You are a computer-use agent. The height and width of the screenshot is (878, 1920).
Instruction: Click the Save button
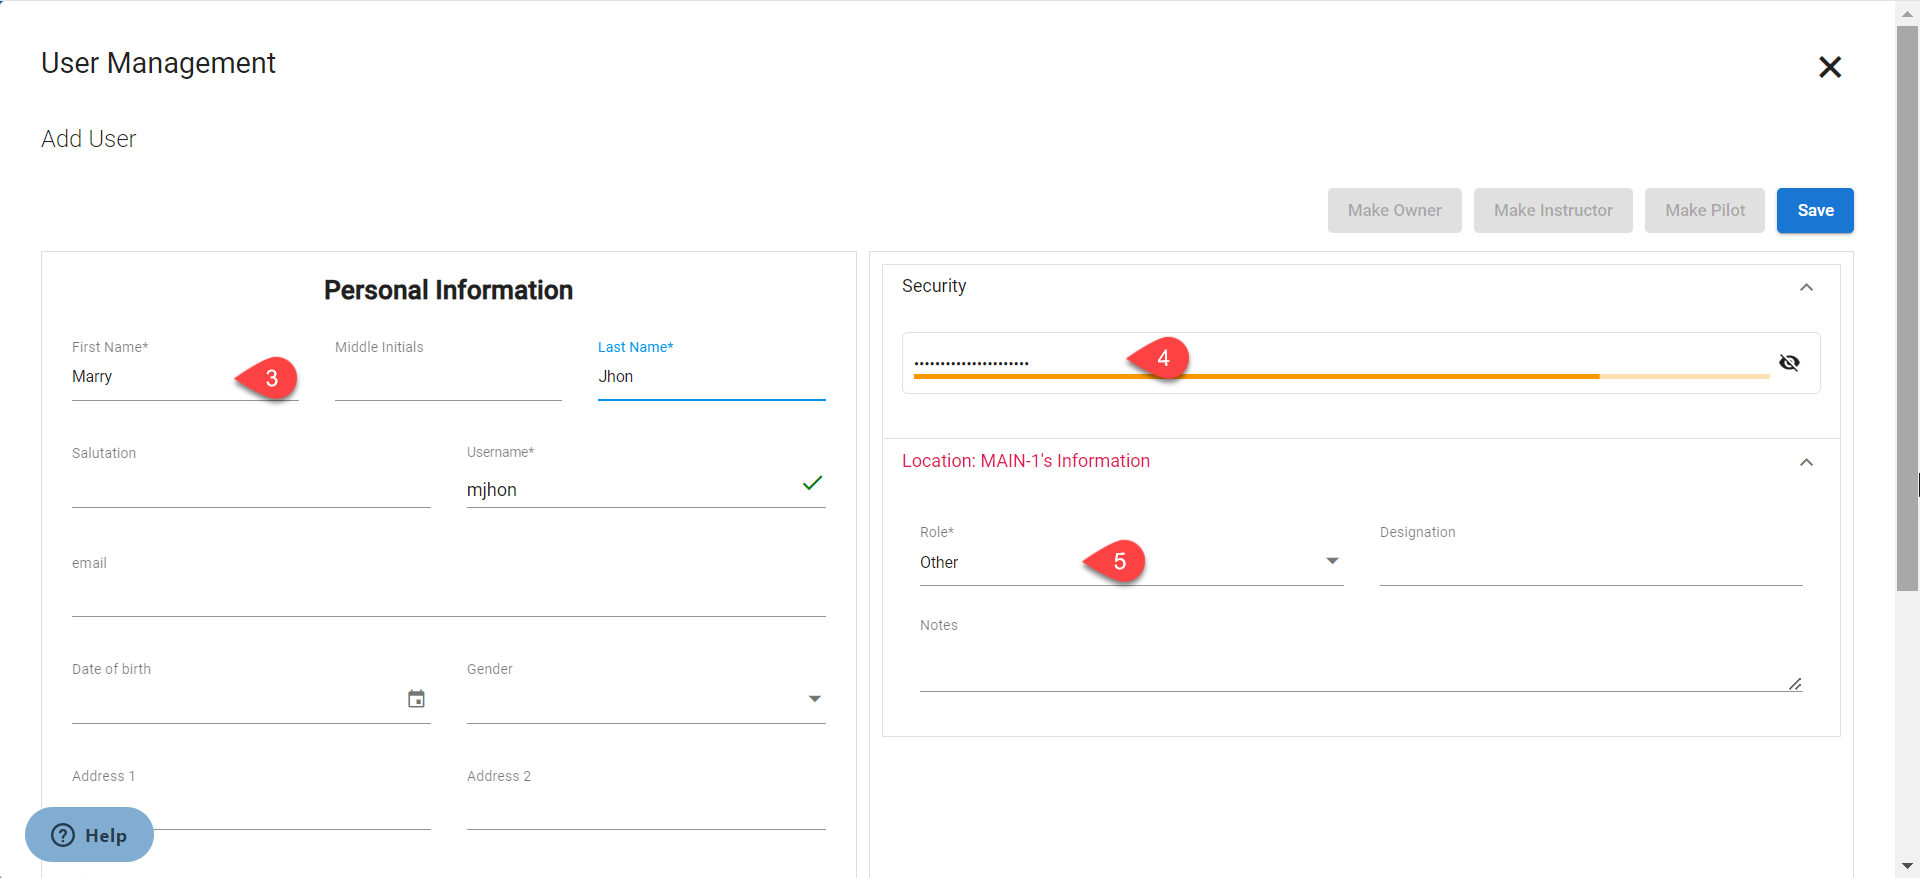[1814, 210]
